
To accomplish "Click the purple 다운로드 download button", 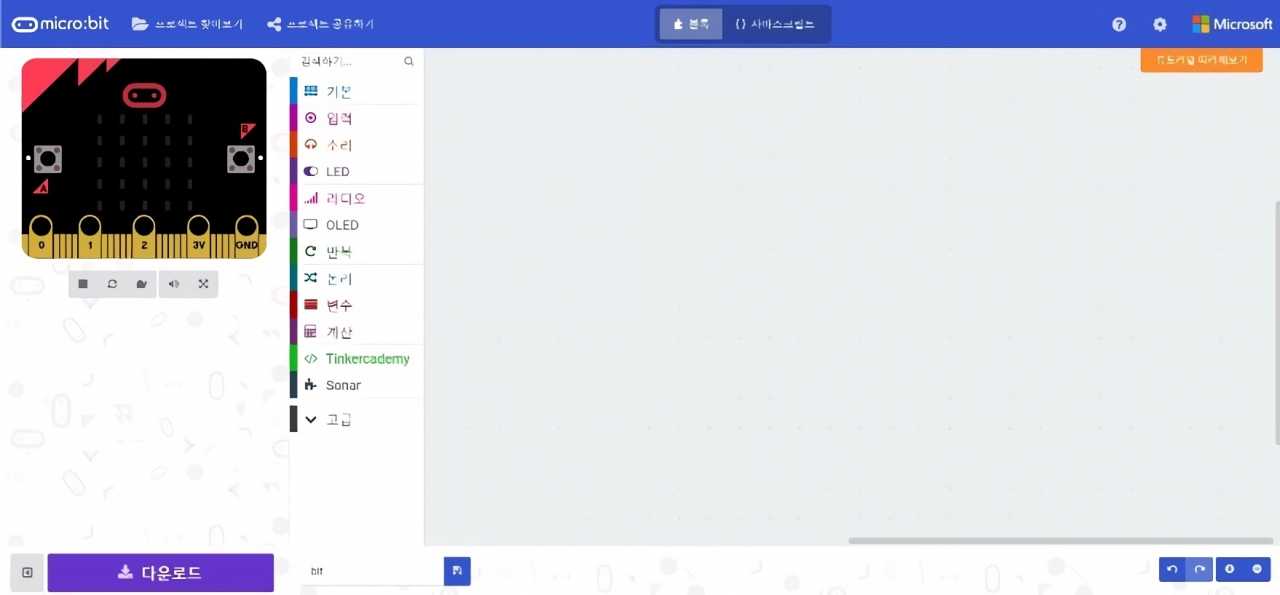I will click(x=160, y=573).
